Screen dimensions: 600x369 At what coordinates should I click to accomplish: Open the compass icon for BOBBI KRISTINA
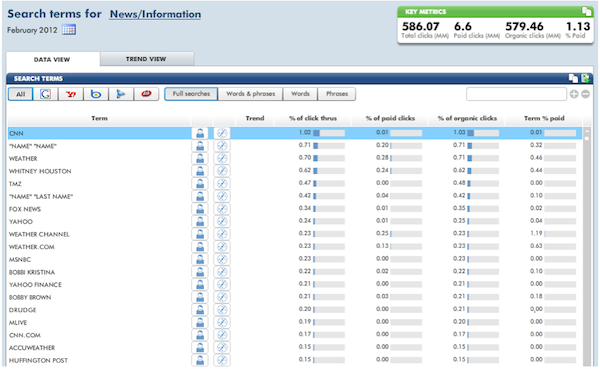click(222, 272)
